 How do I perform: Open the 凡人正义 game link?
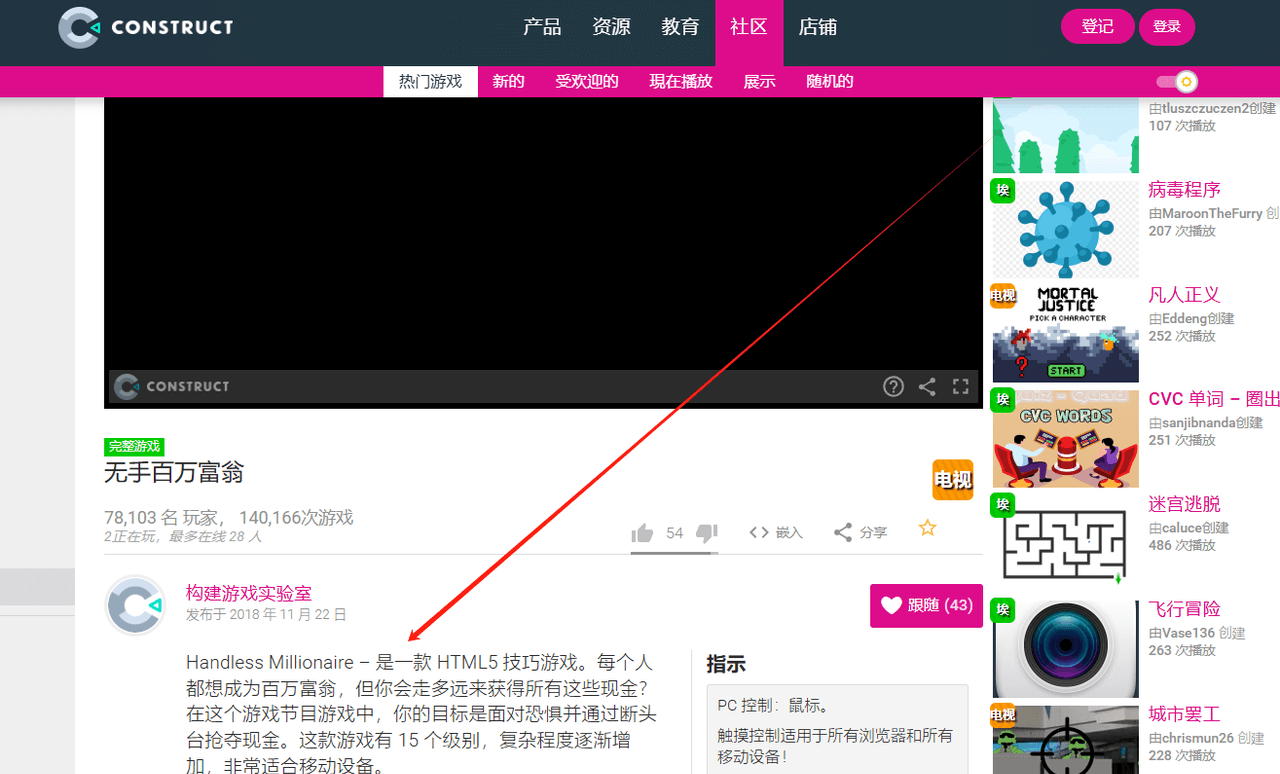tap(1185, 295)
